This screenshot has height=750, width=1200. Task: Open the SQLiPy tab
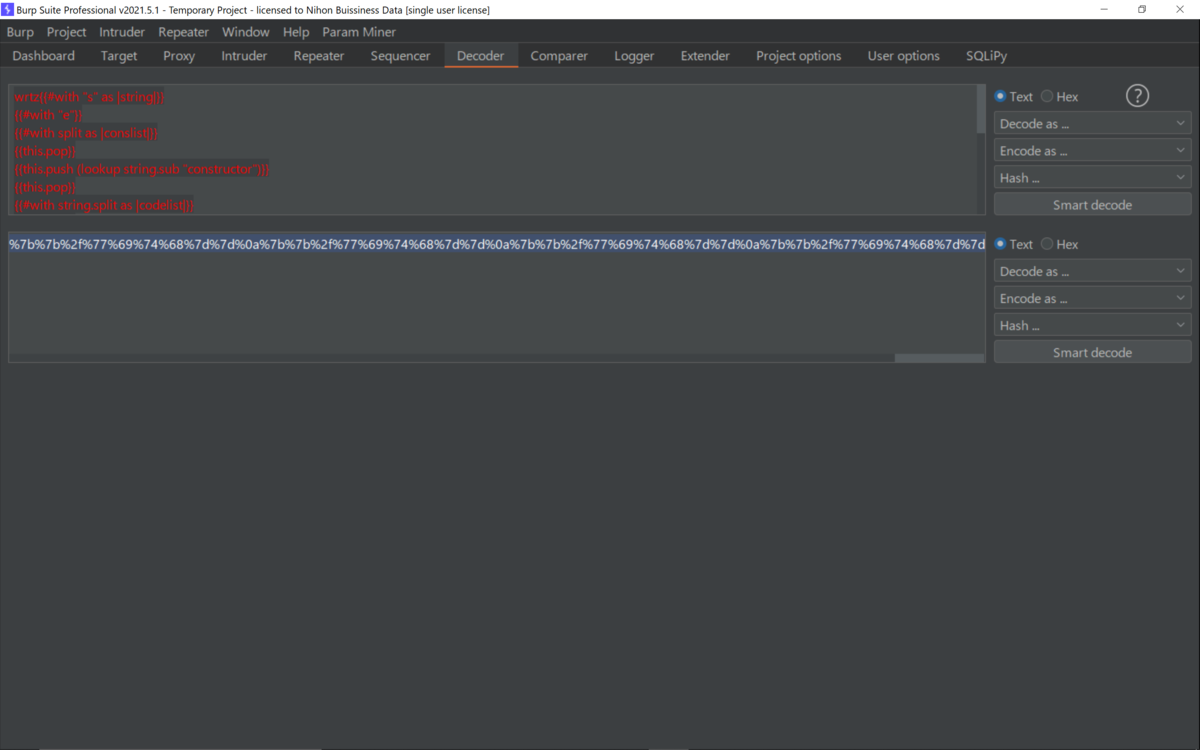(986, 56)
